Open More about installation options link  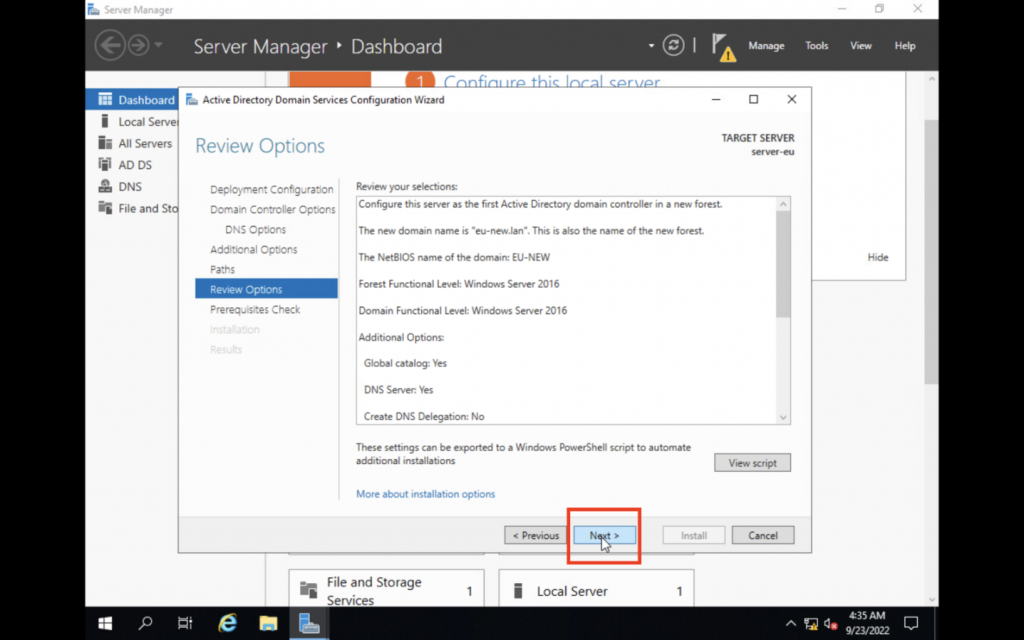pyautogui.click(x=425, y=494)
